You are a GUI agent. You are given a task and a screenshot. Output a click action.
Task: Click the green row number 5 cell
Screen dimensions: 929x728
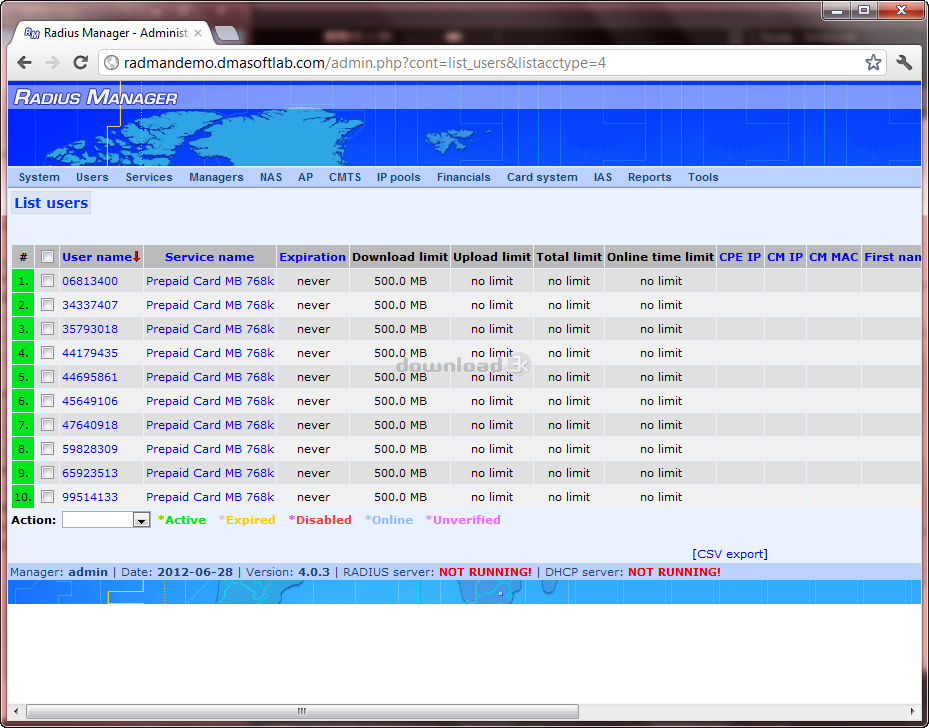23,377
